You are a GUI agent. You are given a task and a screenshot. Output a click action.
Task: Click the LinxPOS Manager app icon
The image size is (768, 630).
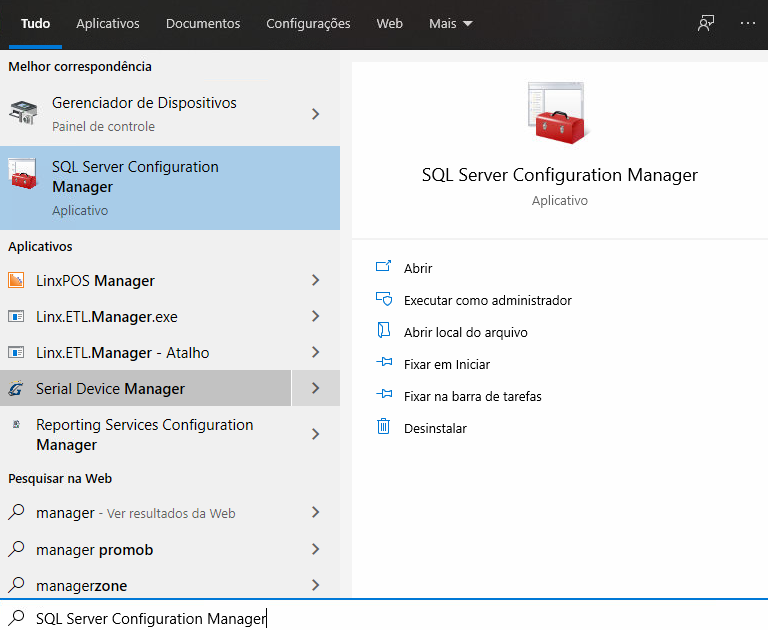pyautogui.click(x=16, y=281)
